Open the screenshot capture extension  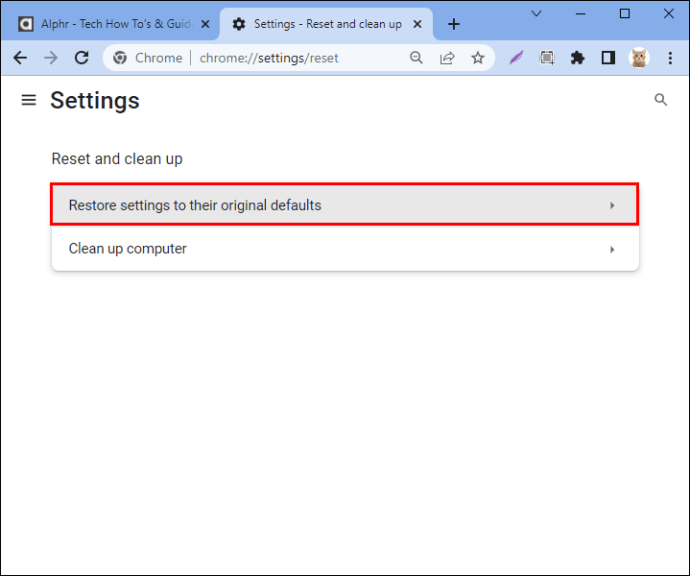pos(547,58)
